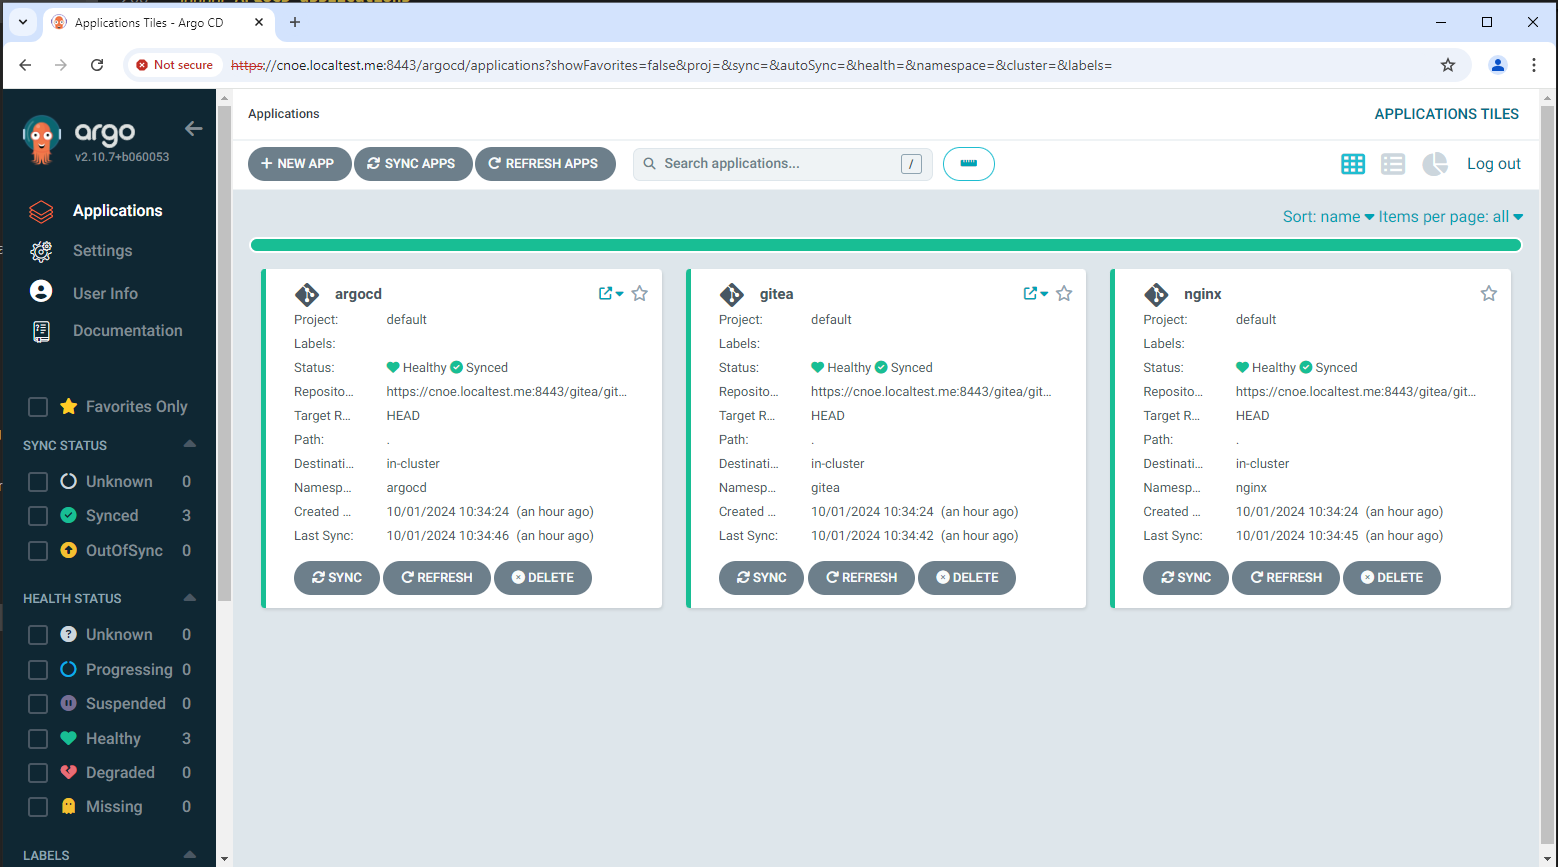Check the OutOfSync sync status filter
The height and width of the screenshot is (867, 1558).
38,551
